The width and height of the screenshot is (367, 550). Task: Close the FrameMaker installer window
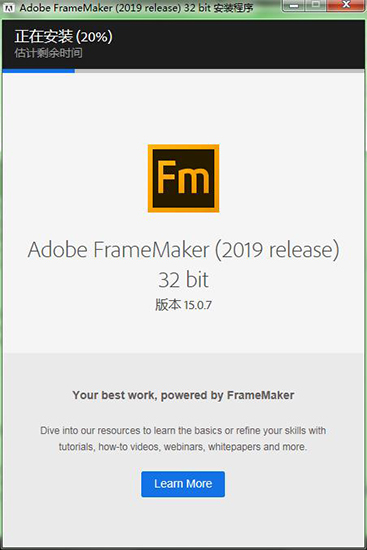click(x=346, y=5)
